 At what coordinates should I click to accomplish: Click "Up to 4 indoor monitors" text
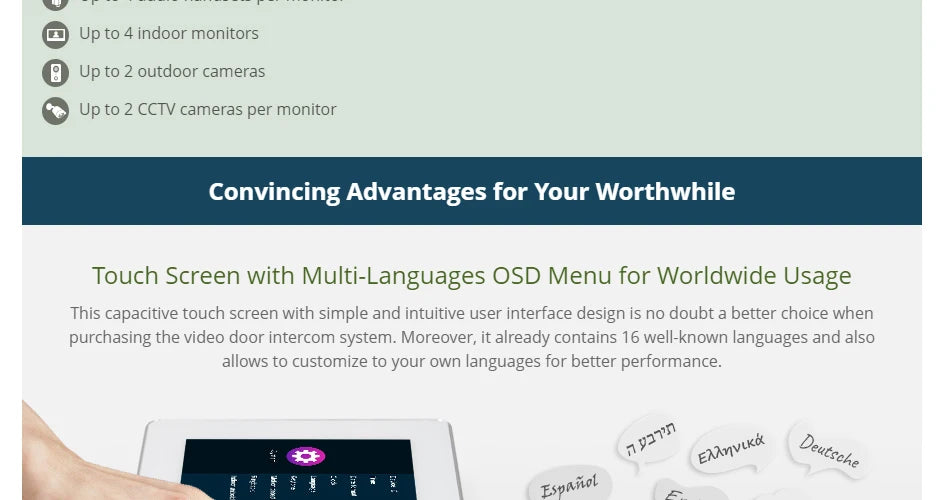169,33
